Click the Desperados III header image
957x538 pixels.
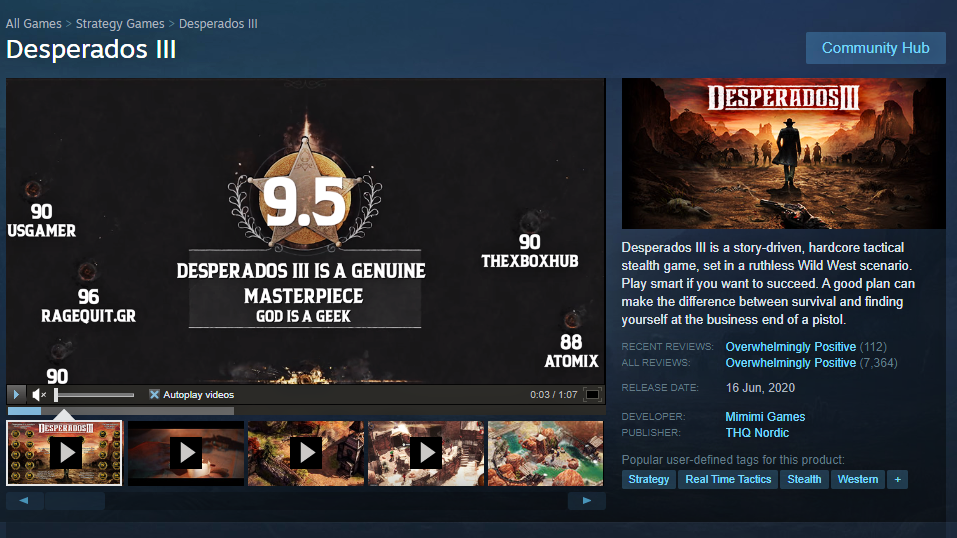[x=784, y=153]
